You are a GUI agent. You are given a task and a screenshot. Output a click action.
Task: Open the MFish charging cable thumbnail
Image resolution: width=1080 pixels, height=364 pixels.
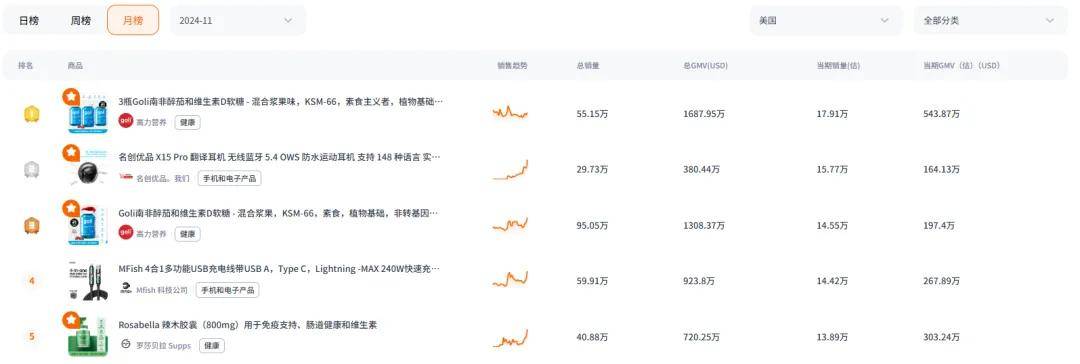(88, 281)
